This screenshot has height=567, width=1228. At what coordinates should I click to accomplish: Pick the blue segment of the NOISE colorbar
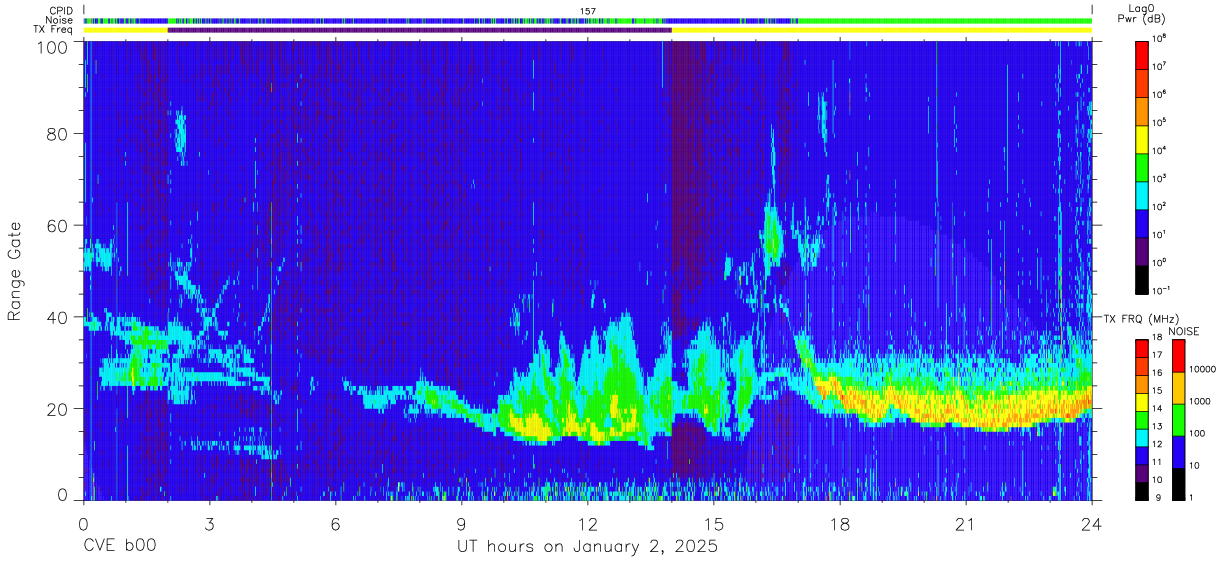[1179, 451]
